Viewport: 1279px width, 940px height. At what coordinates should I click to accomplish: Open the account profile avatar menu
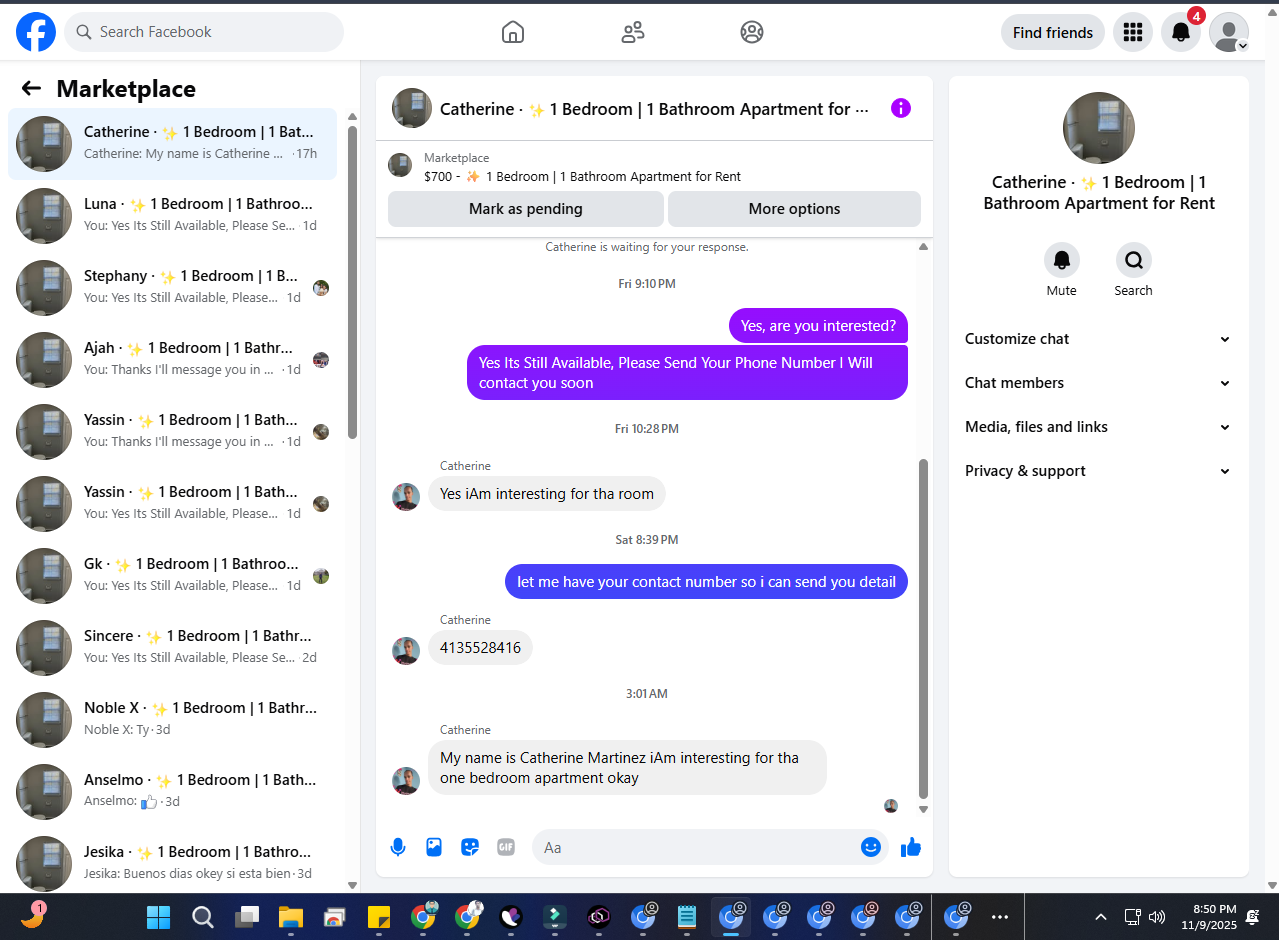1229,32
